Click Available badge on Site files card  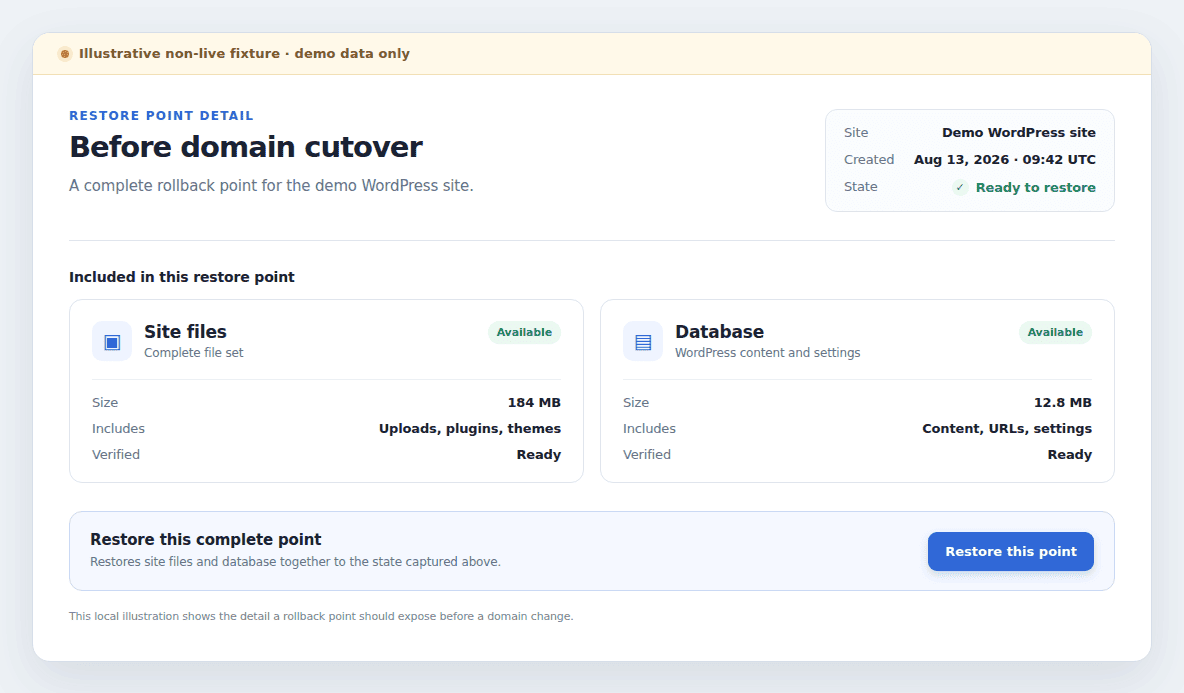point(524,332)
